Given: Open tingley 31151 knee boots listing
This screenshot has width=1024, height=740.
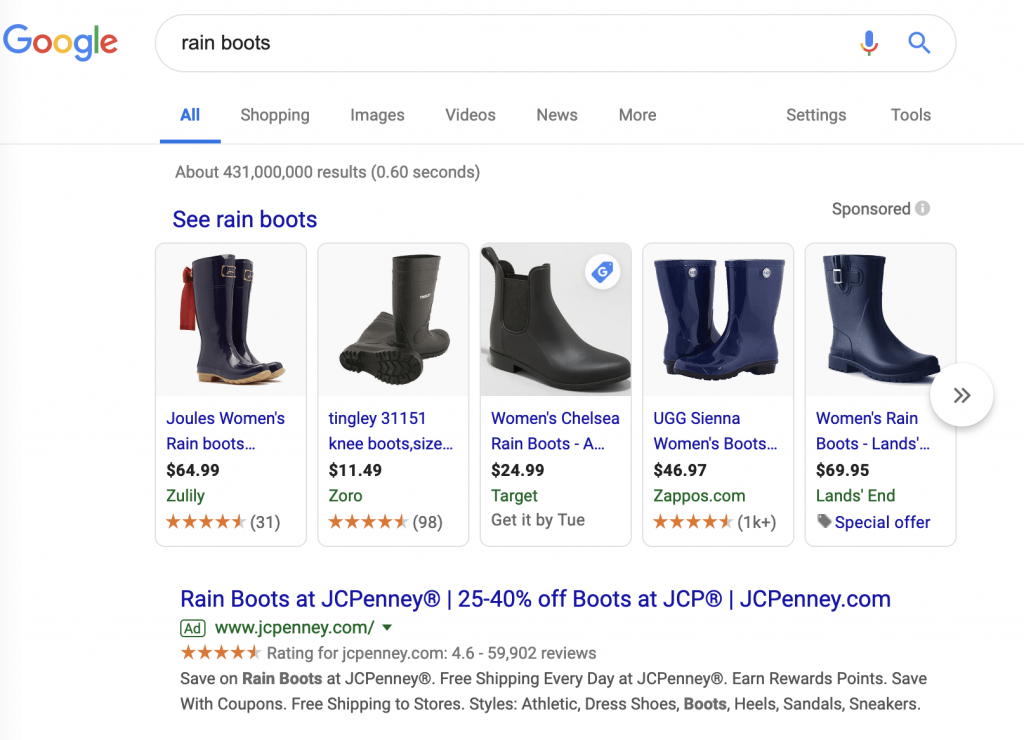Looking at the screenshot, I should [x=391, y=431].
